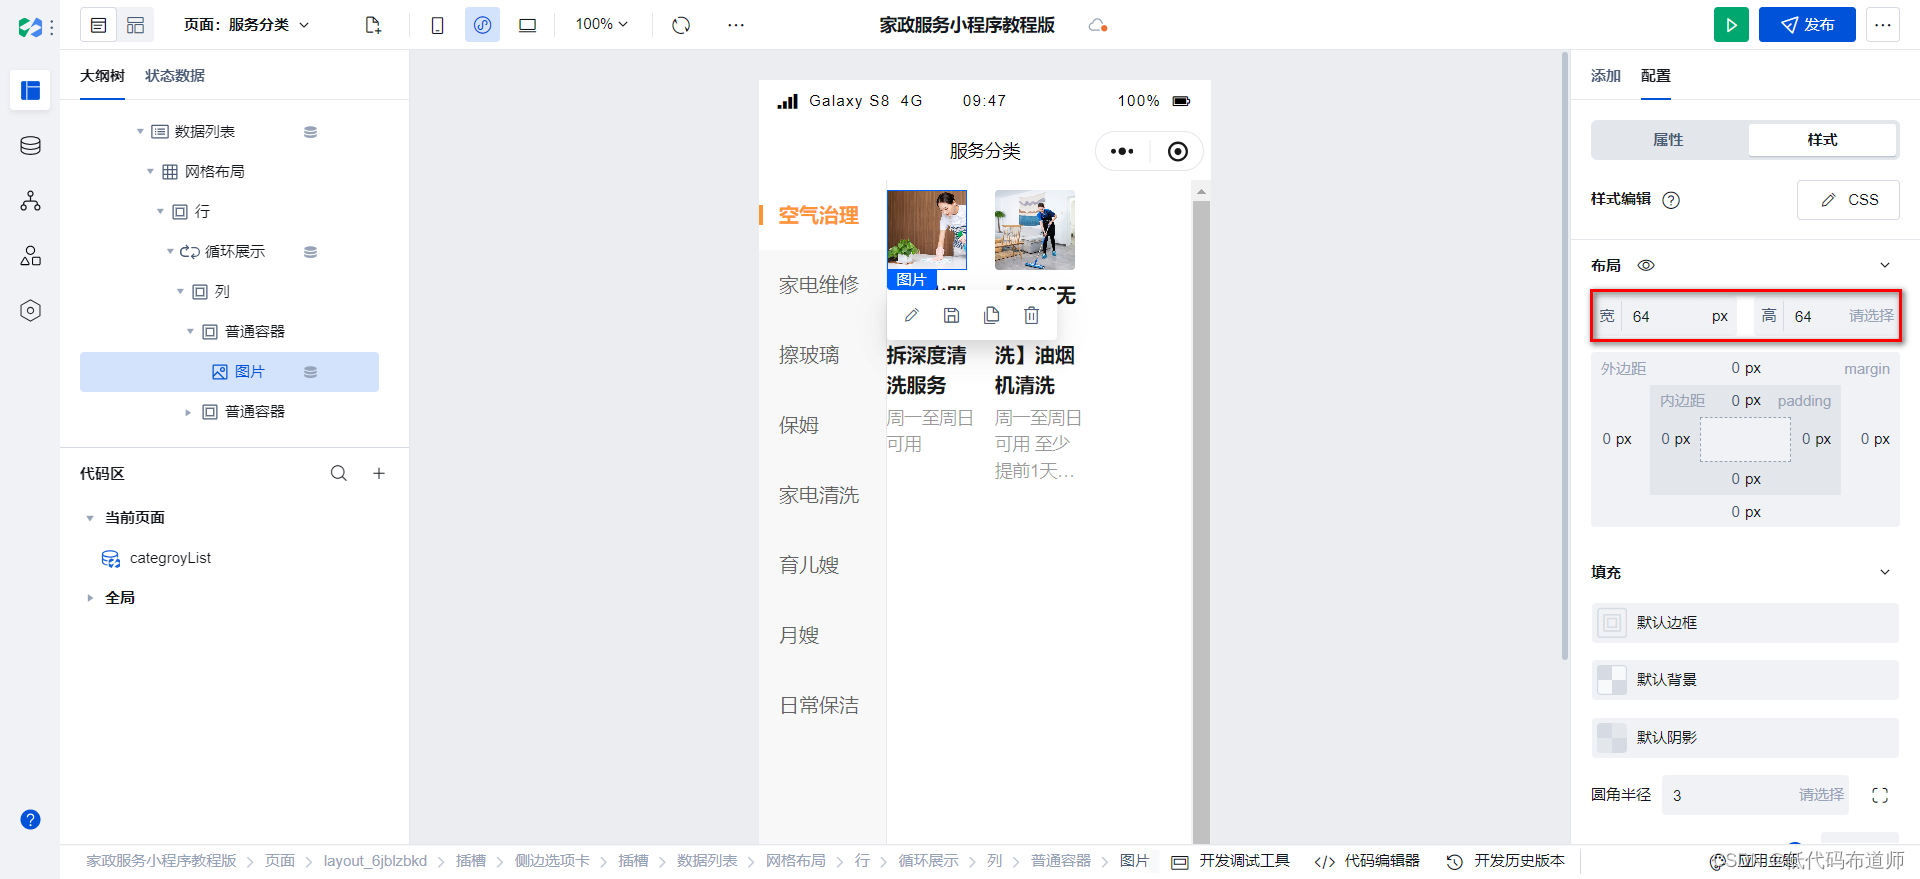Open the workflow sidebar icon
Screen dimensions: 1920x879
tap(30, 201)
